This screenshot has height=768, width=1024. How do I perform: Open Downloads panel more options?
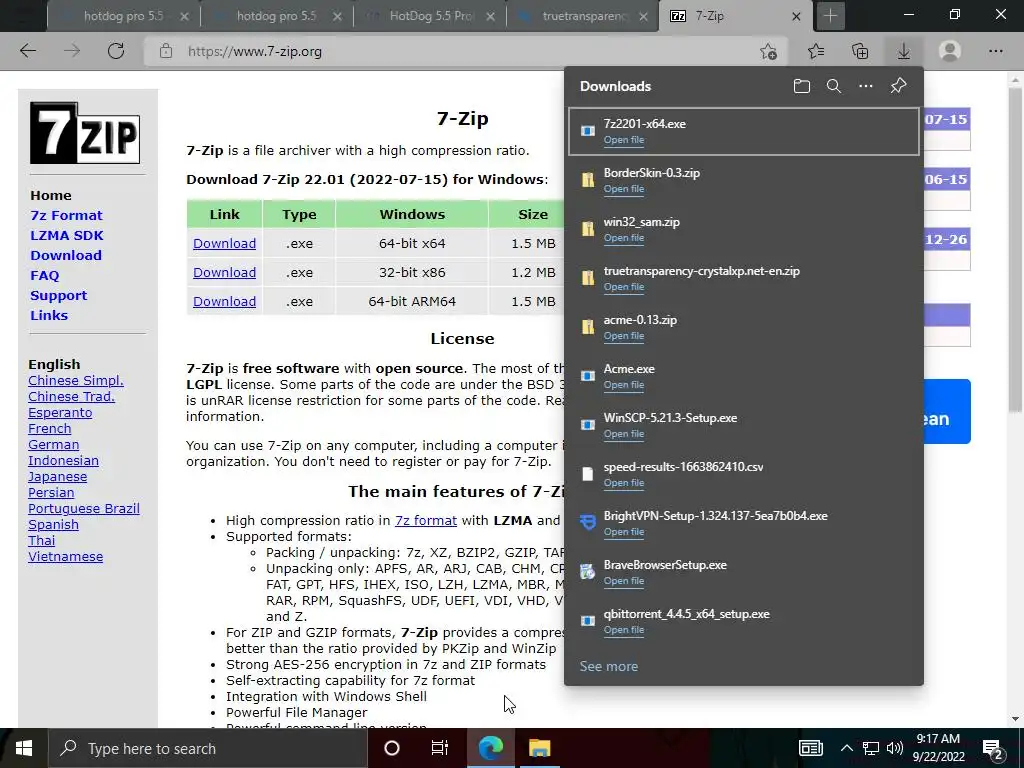point(866,86)
